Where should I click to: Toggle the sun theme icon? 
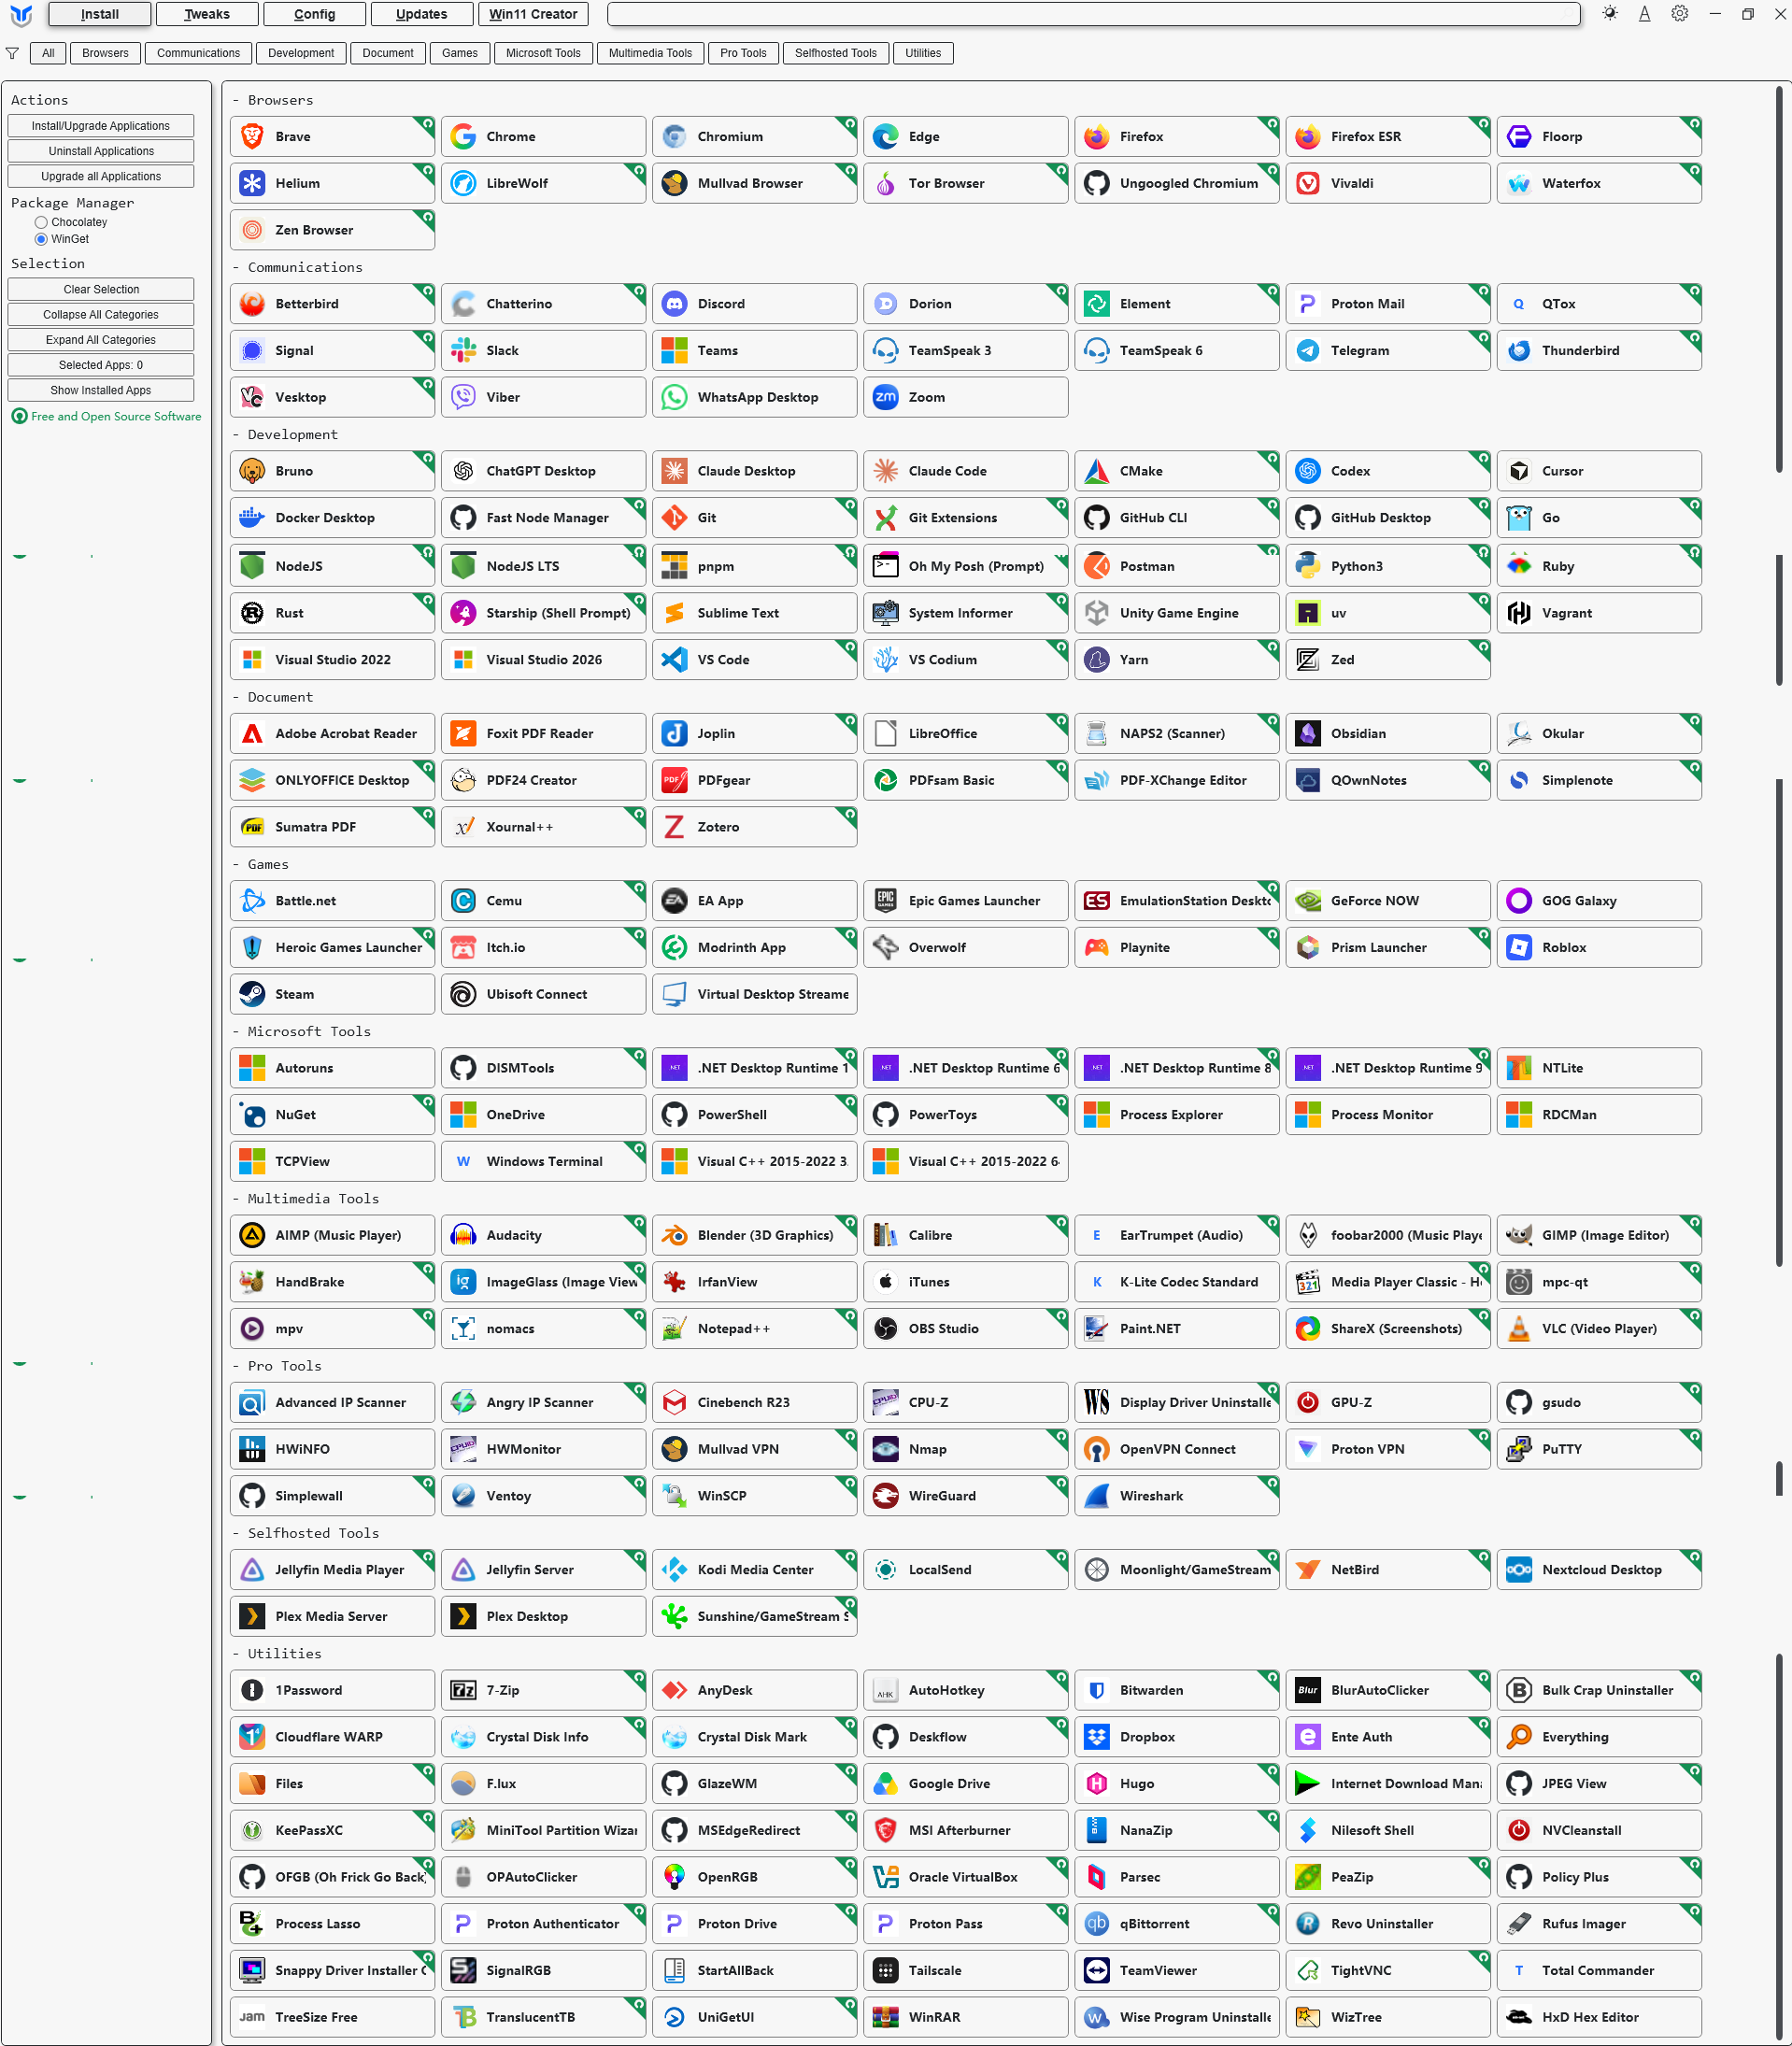point(1609,14)
